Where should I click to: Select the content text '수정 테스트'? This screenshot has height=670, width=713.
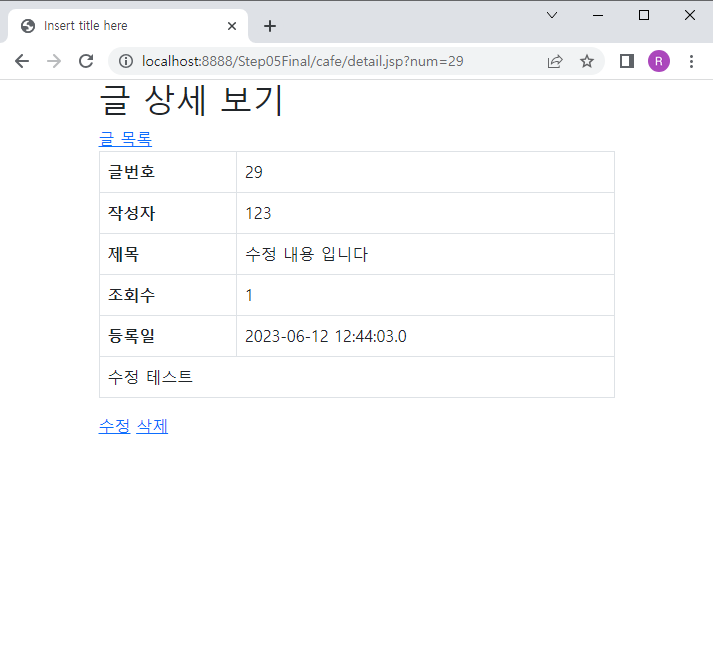(150, 377)
